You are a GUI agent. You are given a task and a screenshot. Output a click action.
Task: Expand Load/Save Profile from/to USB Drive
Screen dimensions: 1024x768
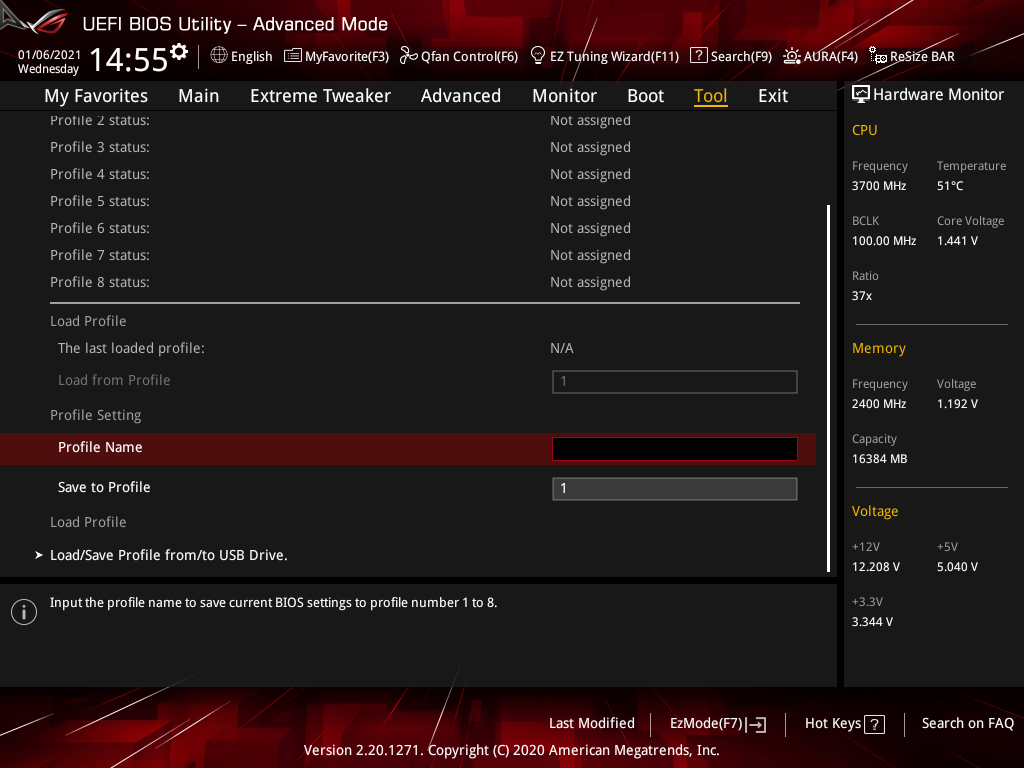[x=168, y=555]
